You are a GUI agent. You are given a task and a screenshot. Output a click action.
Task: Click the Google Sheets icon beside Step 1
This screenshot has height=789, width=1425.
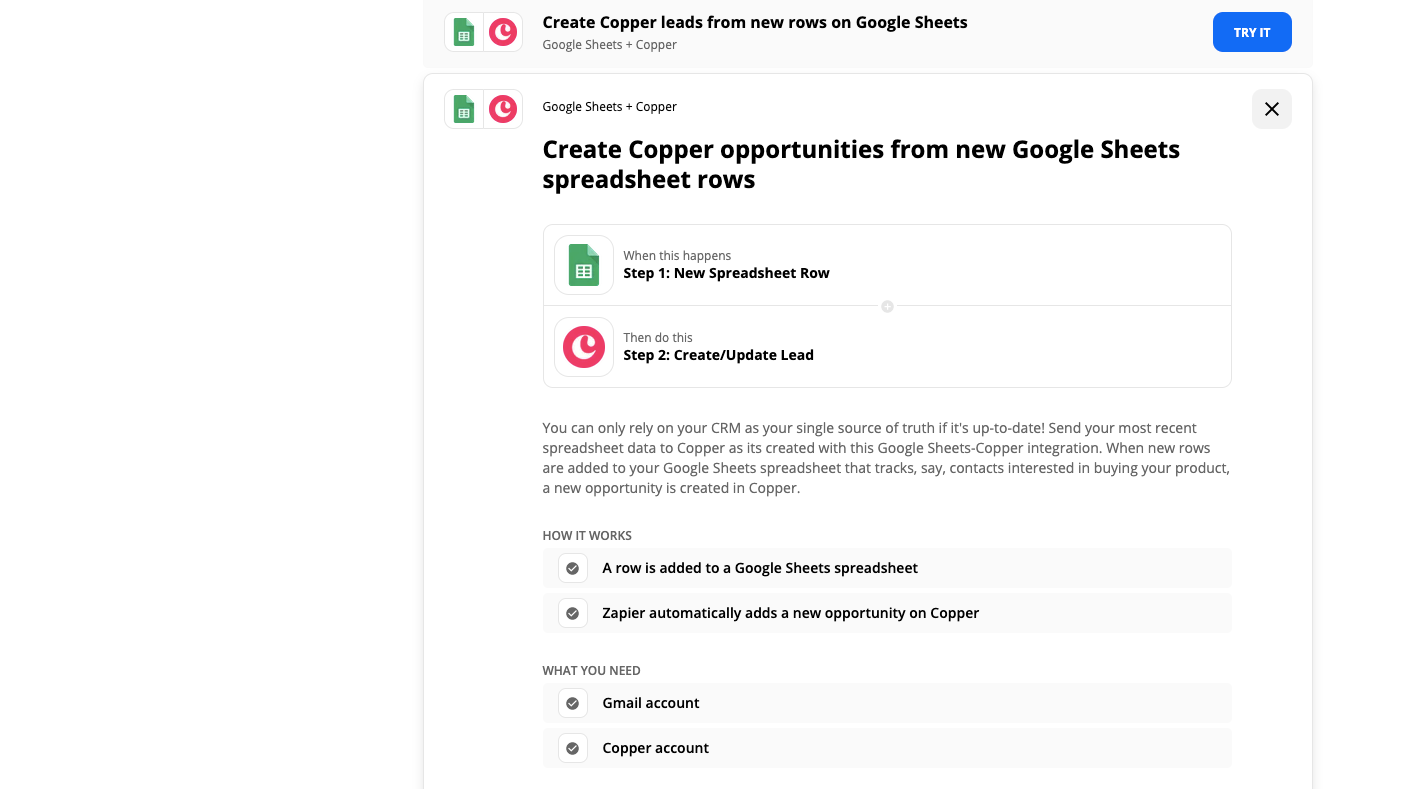584,265
